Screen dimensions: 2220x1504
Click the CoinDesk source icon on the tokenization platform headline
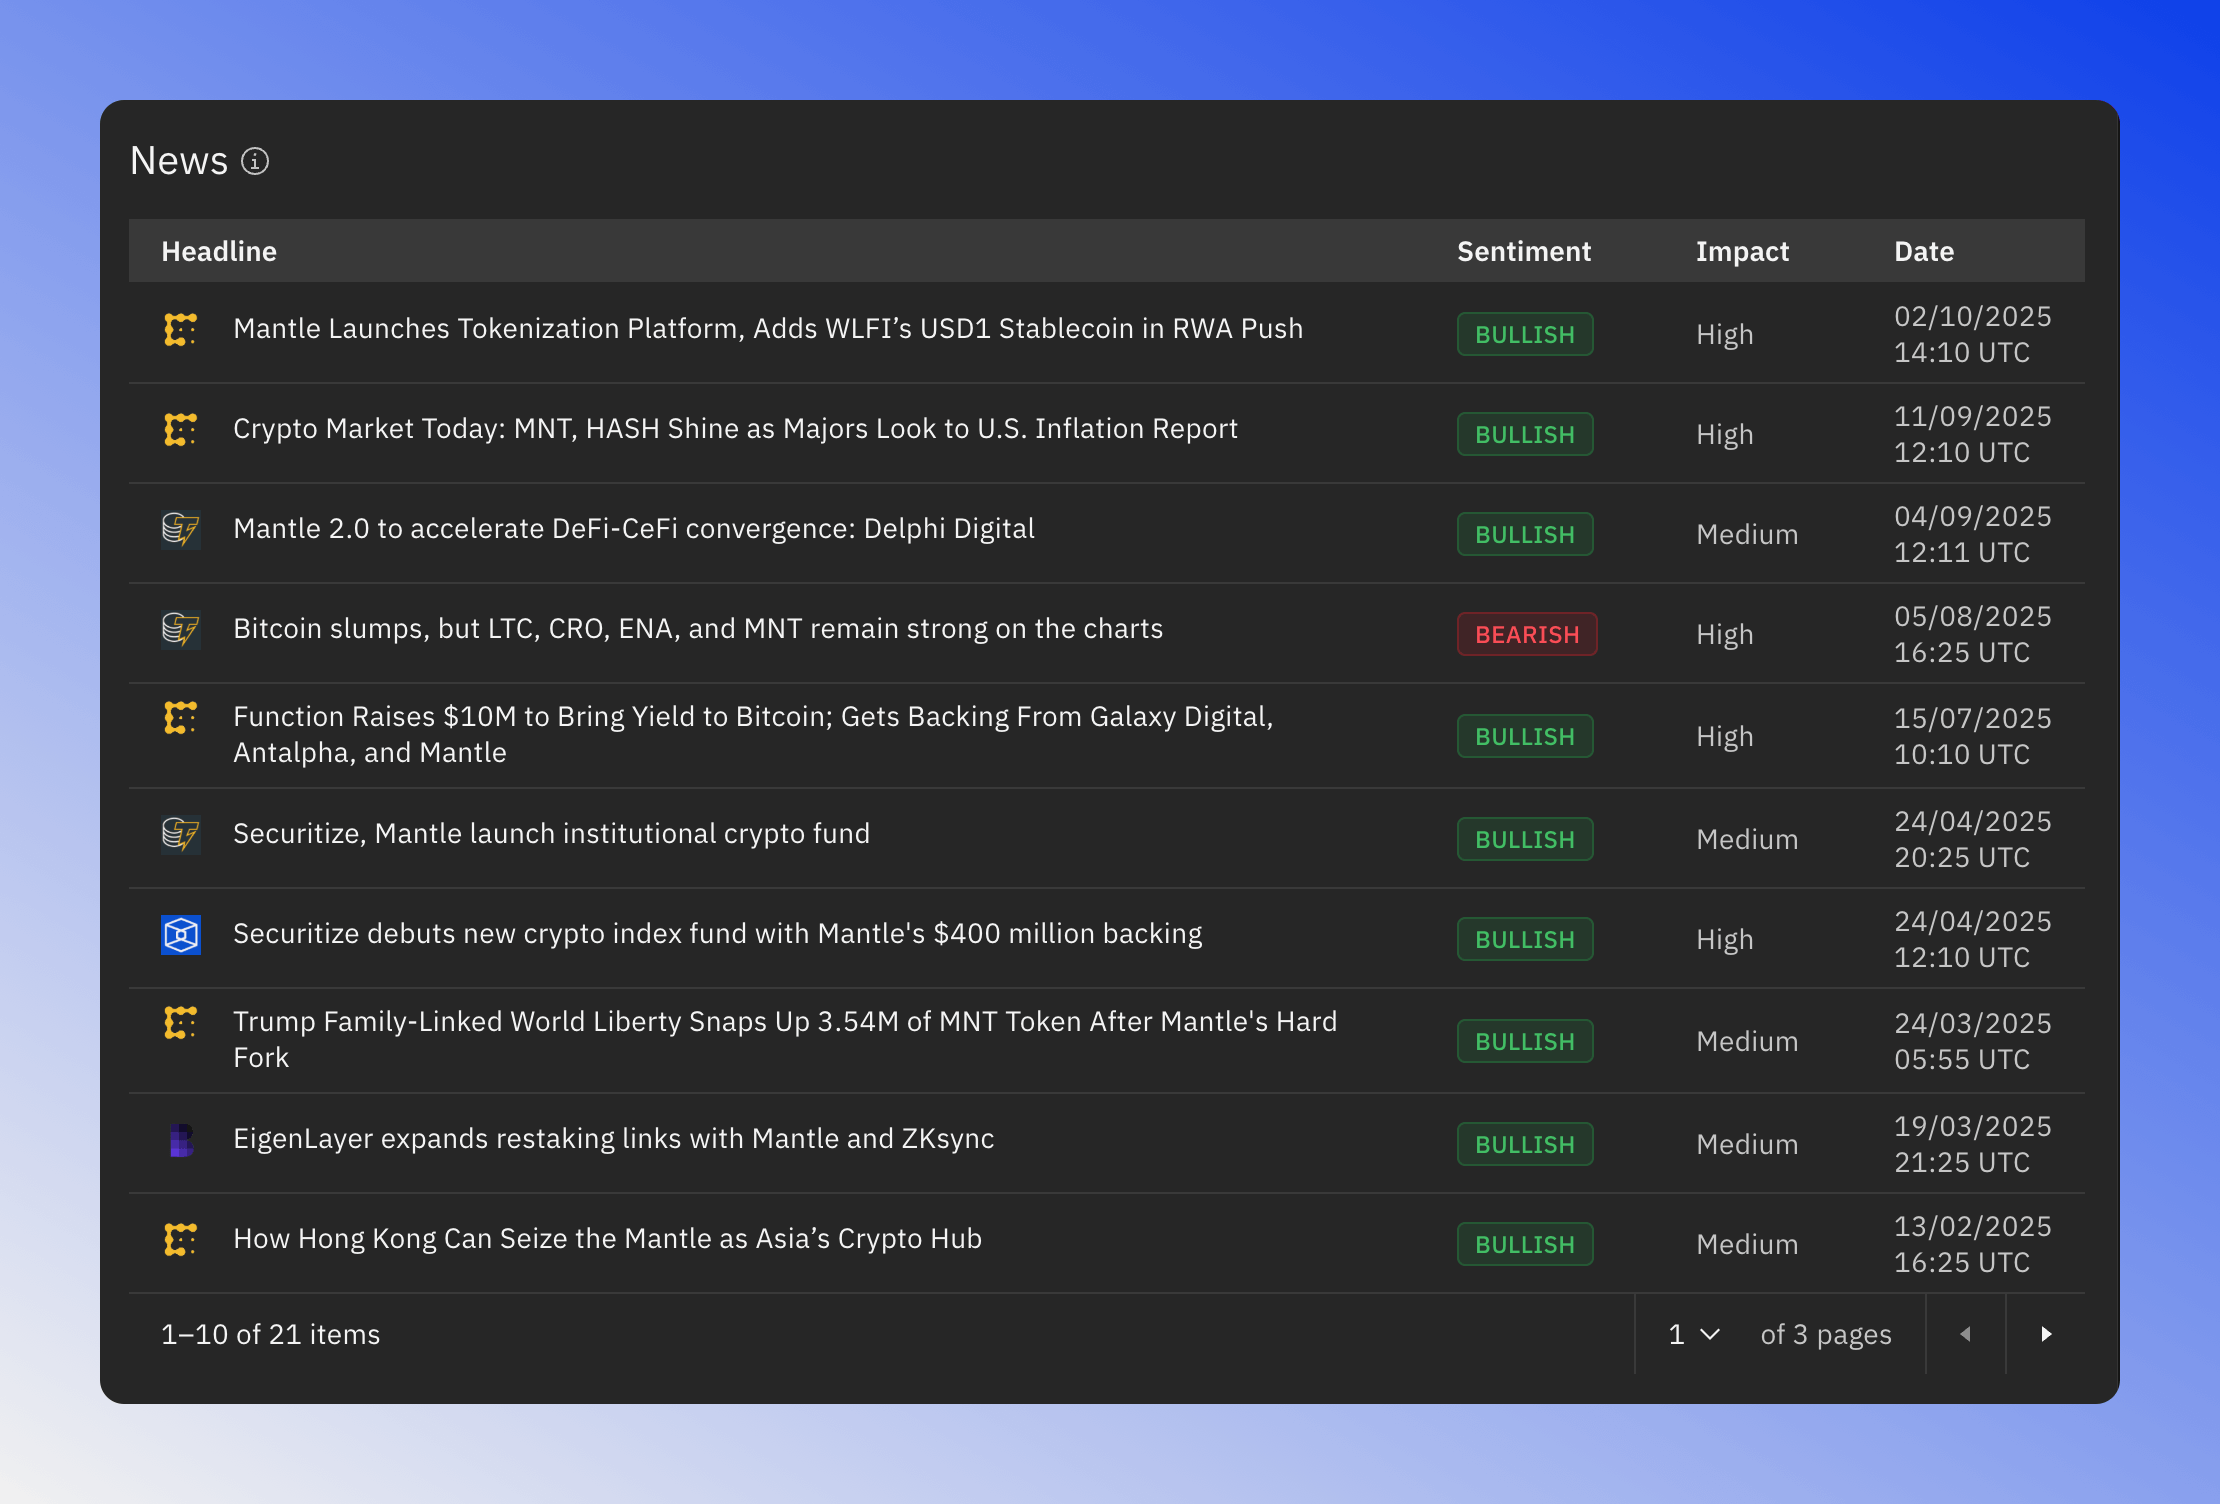[181, 329]
